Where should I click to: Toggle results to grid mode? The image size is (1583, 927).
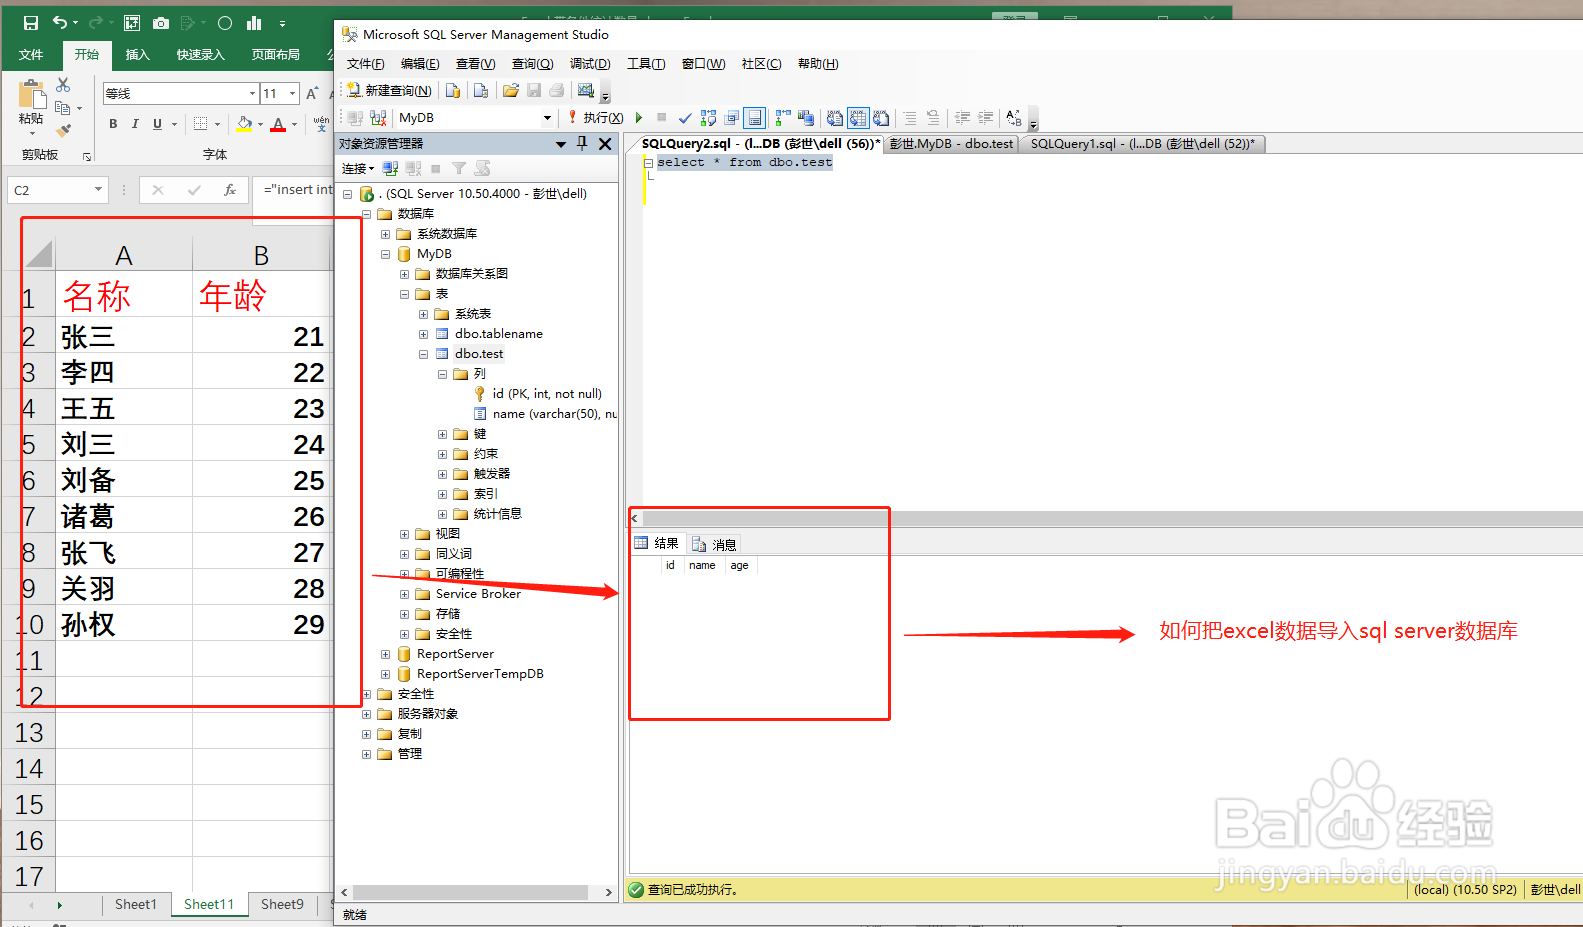[x=858, y=118]
